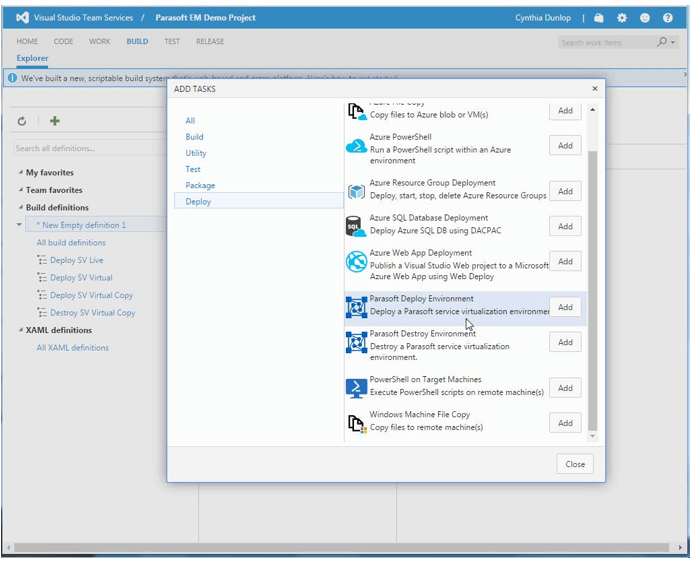The image size is (694, 561).
Task: Open the help question mark icon
Action: point(668,18)
